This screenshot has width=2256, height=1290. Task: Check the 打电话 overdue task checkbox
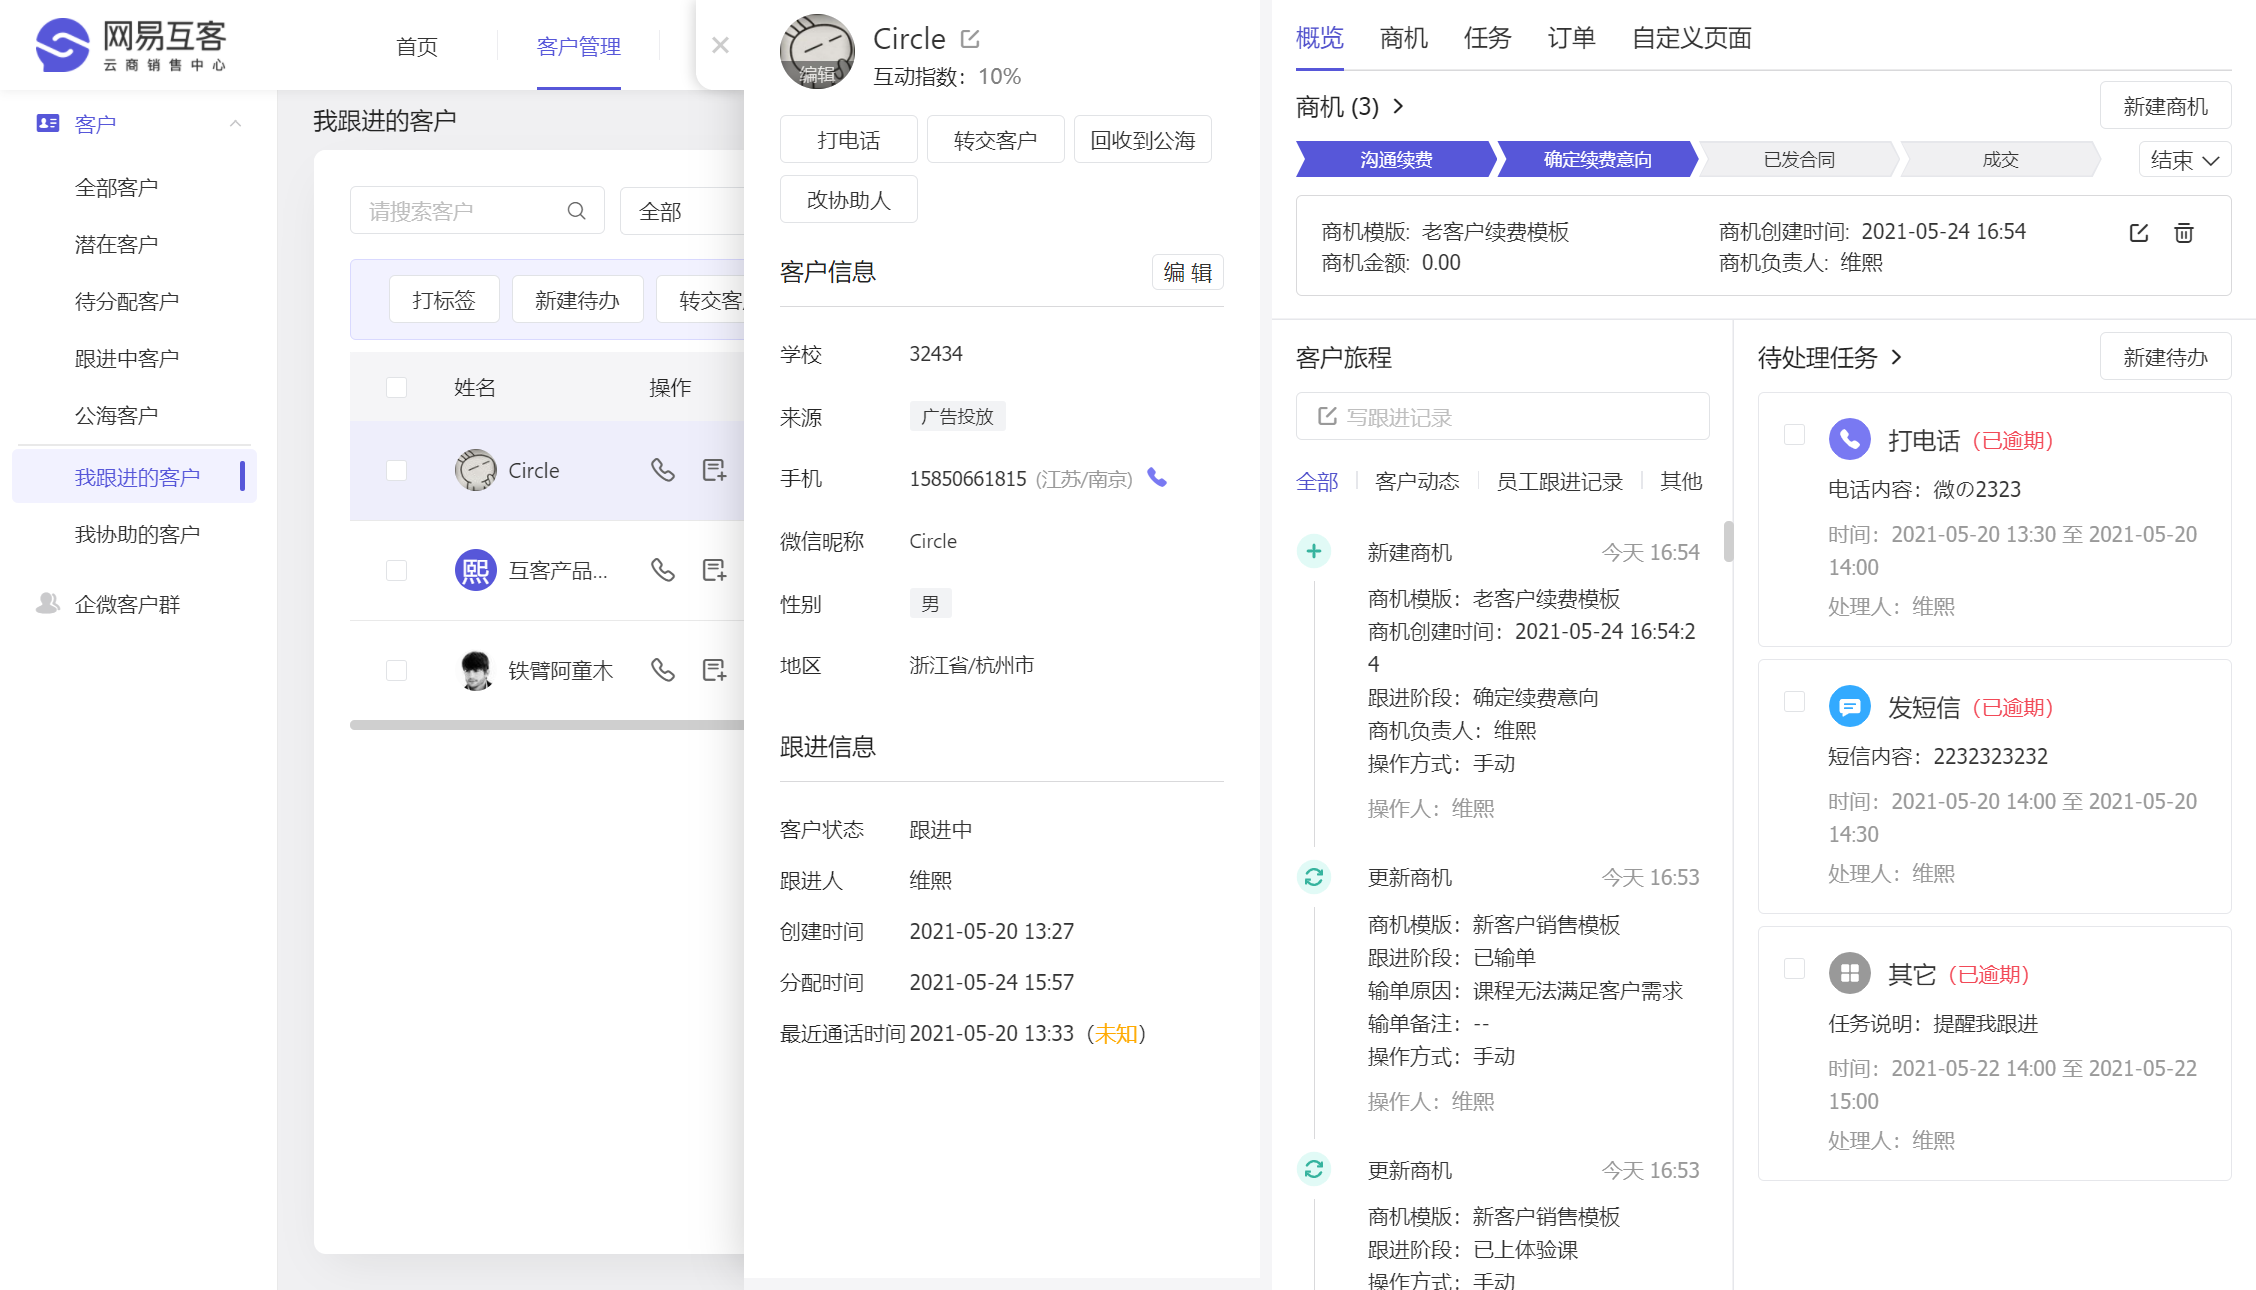click(1794, 435)
